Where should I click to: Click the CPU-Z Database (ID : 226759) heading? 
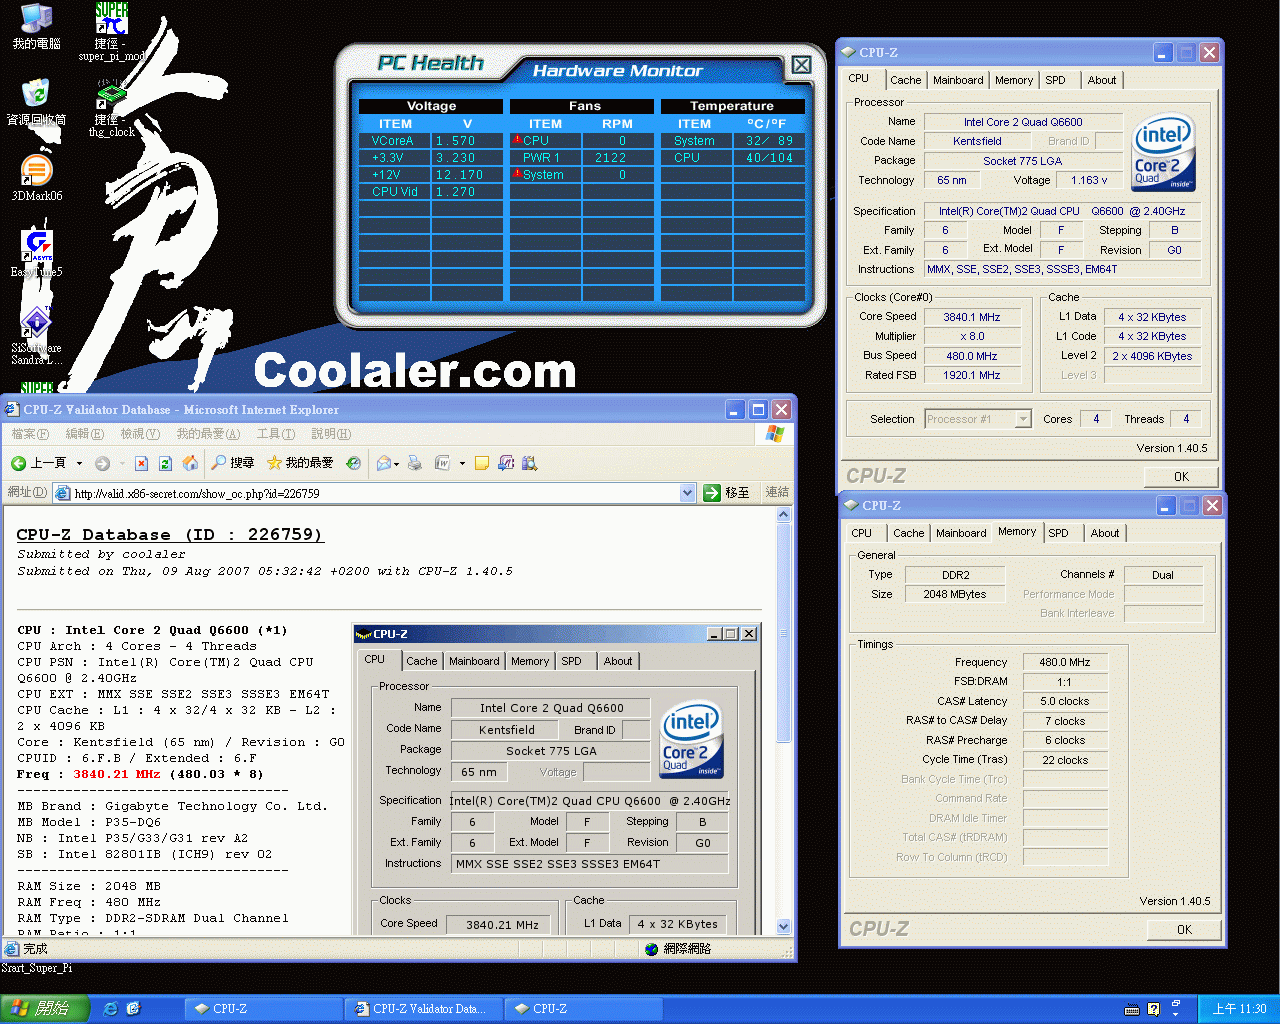click(x=170, y=535)
